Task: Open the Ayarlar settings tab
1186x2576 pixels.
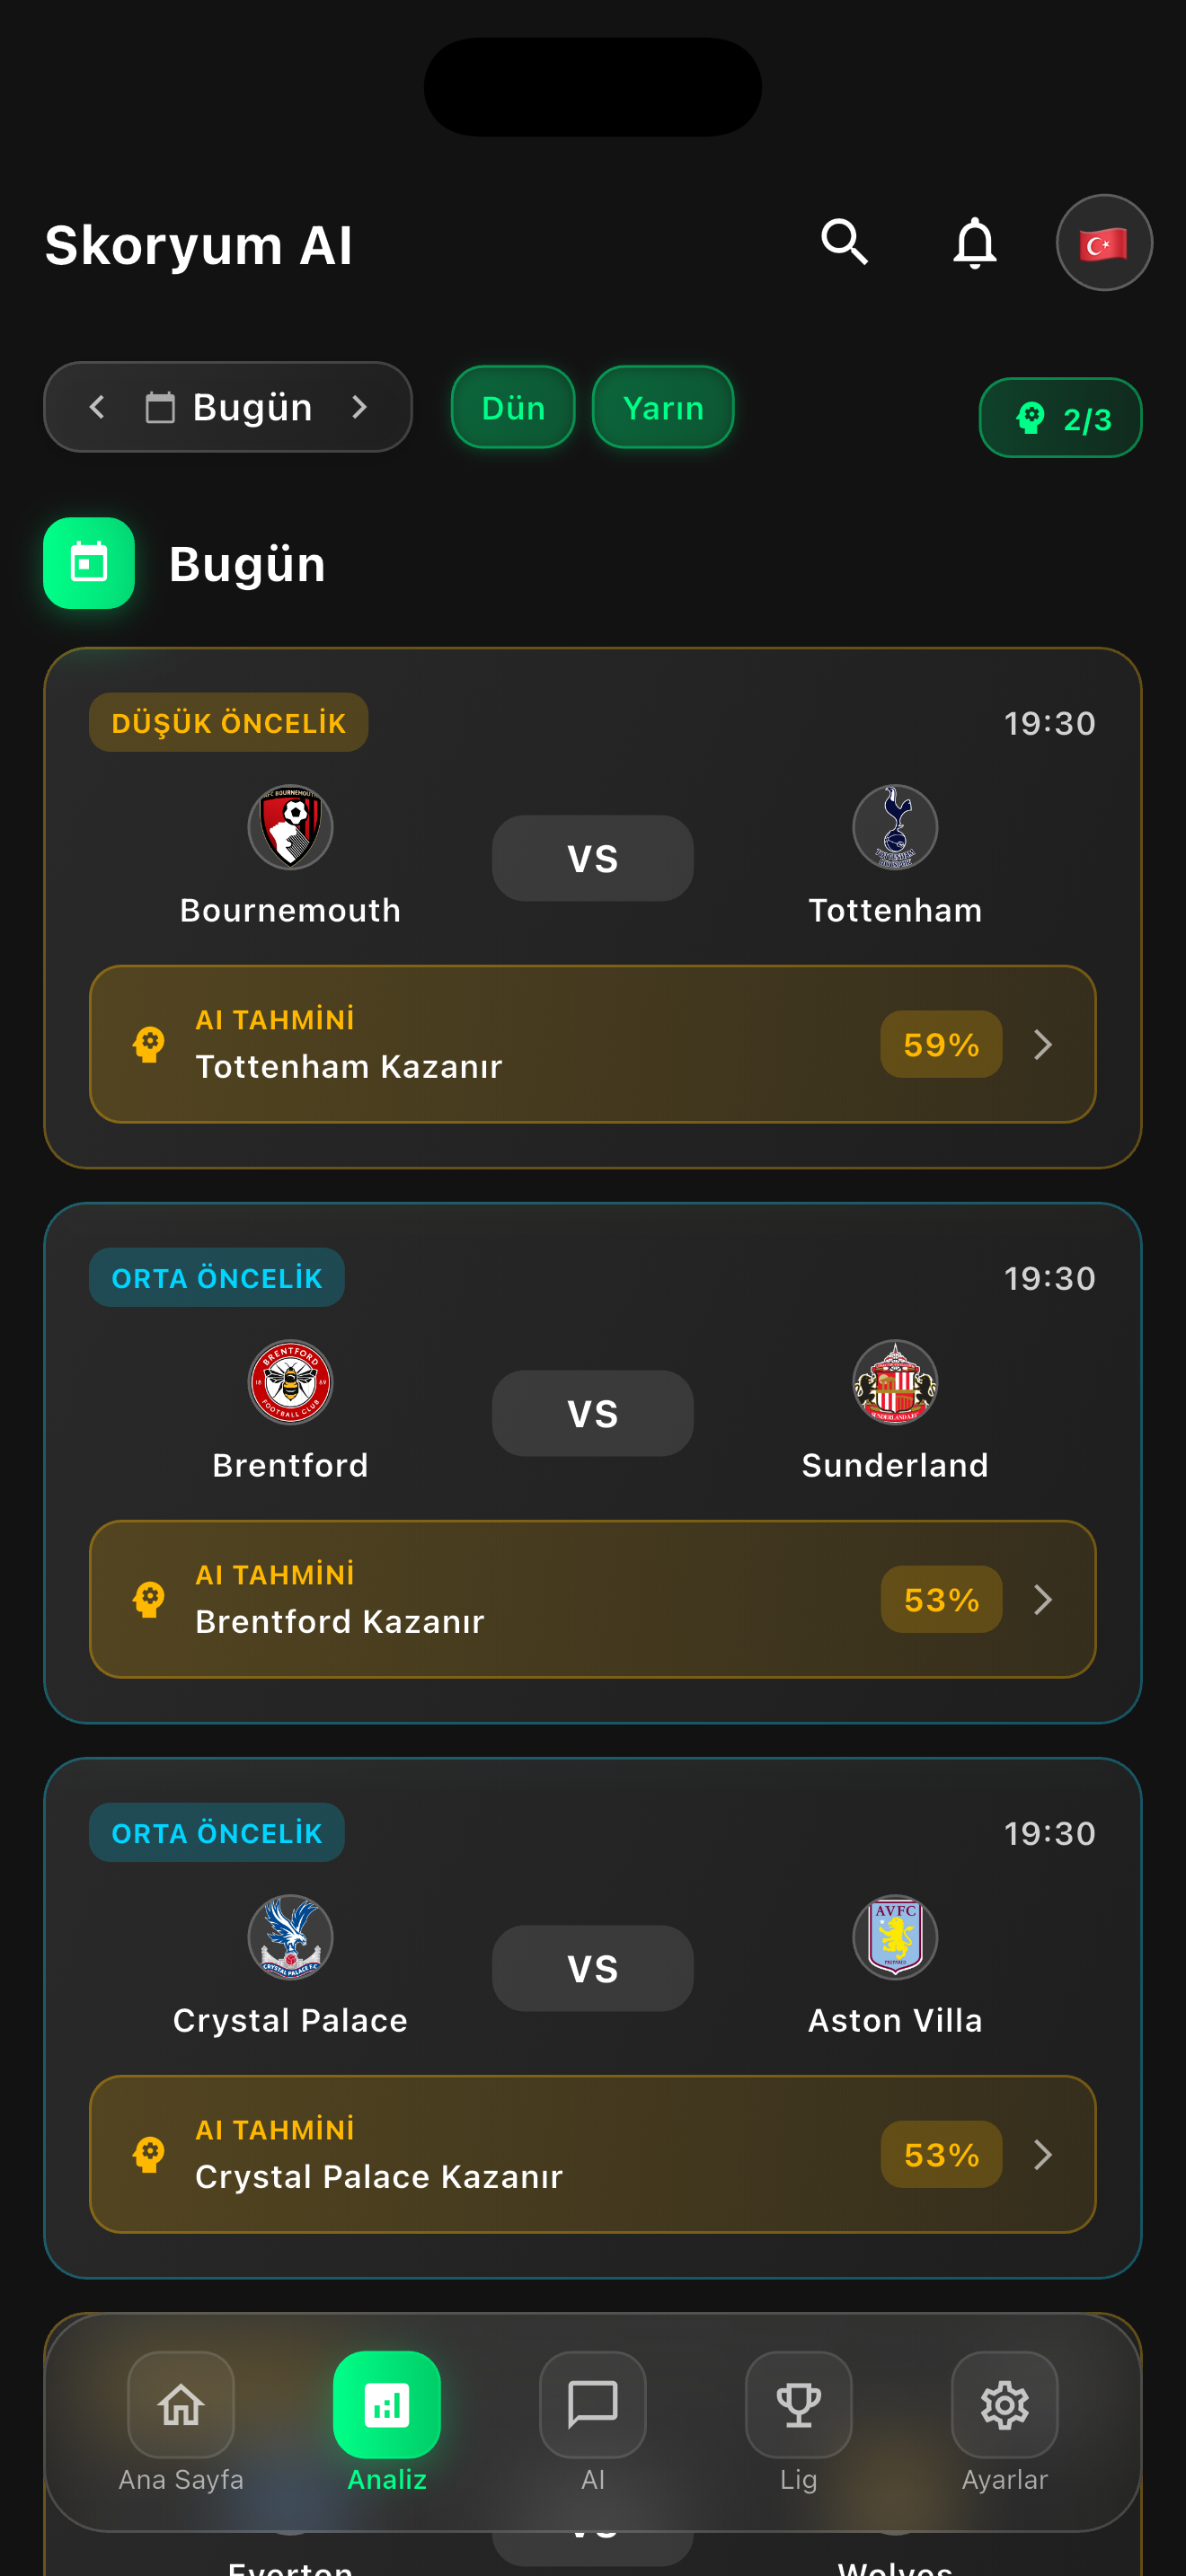Action: coord(1004,2420)
